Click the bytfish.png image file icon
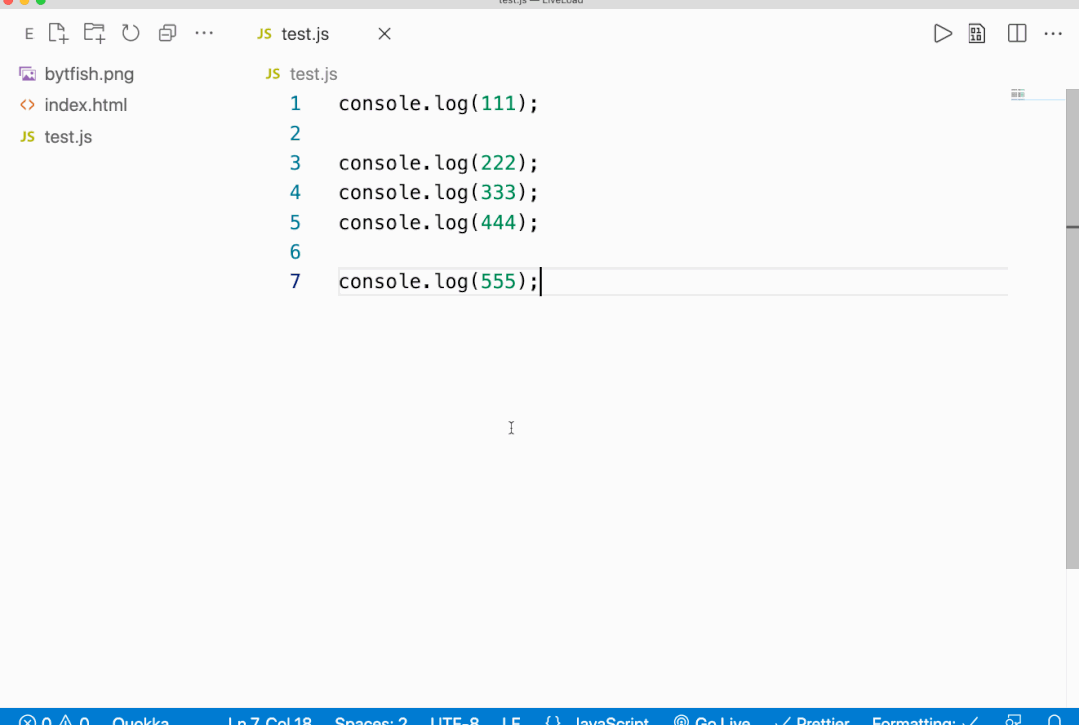This screenshot has height=725, width=1079. coord(28,74)
